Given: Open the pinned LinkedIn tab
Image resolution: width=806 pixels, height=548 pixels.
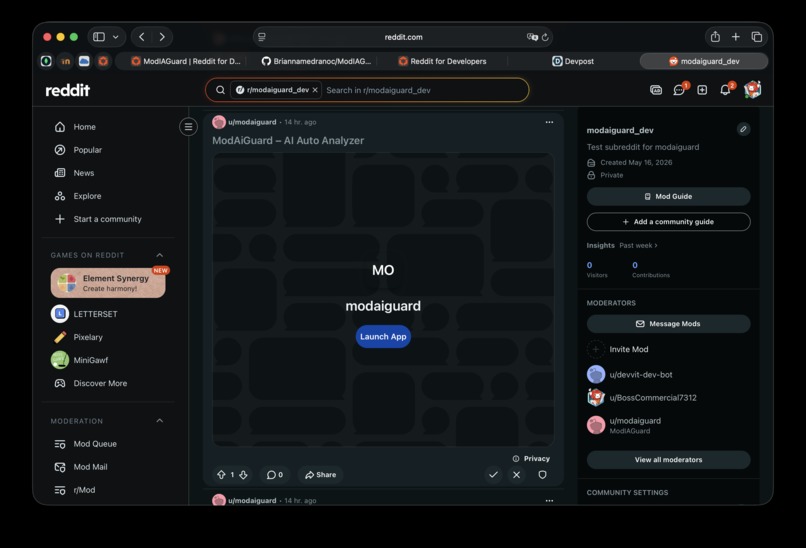Looking at the screenshot, I should tap(65, 61).
